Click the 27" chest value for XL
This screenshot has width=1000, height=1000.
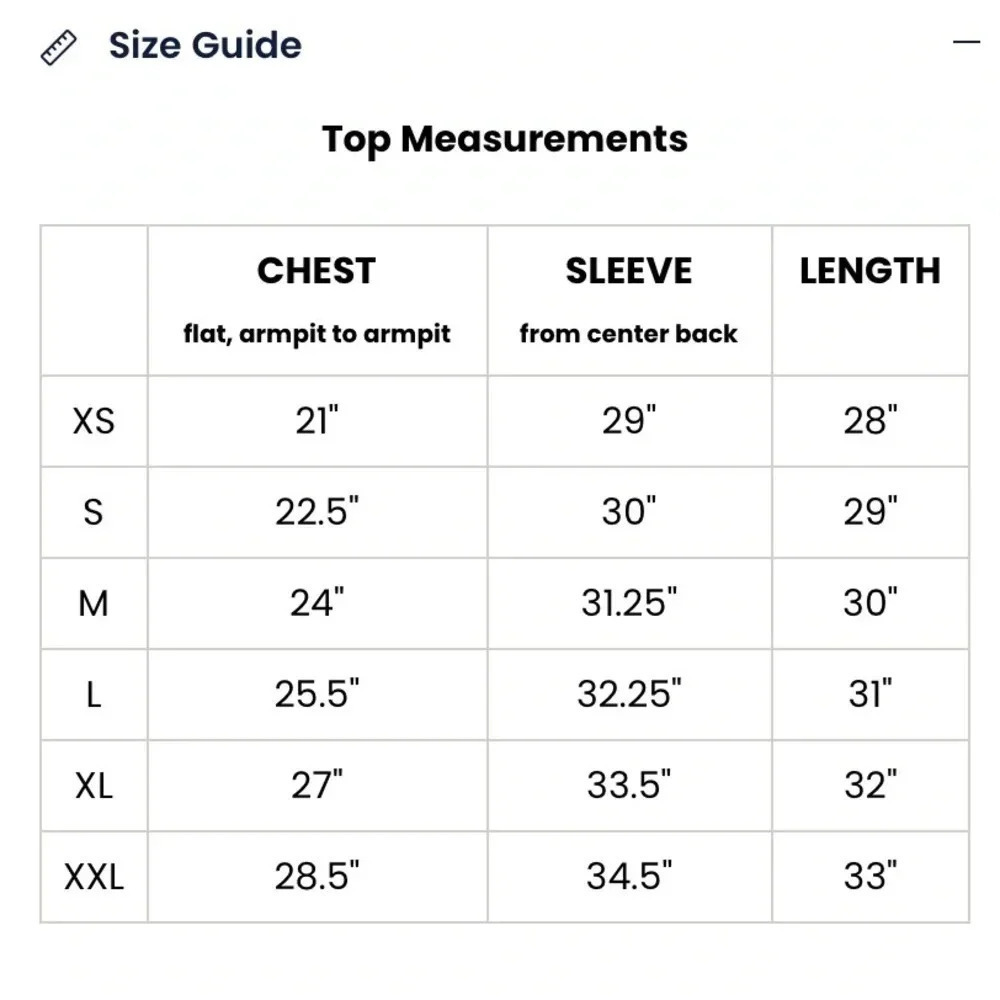click(317, 785)
